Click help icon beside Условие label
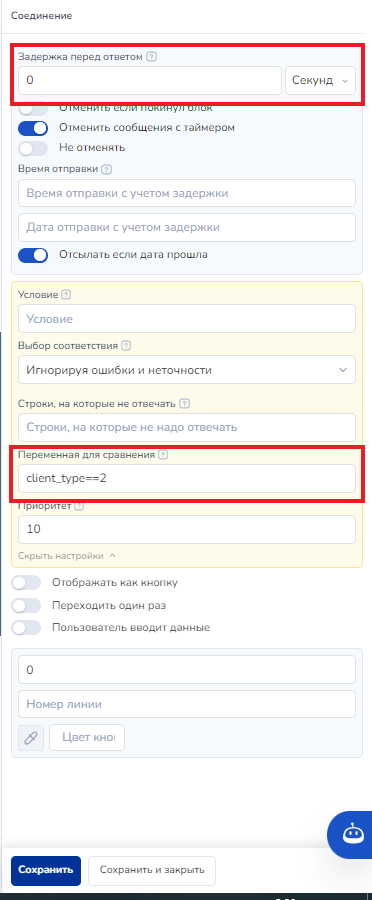The height and width of the screenshot is (900, 372). pos(66,295)
